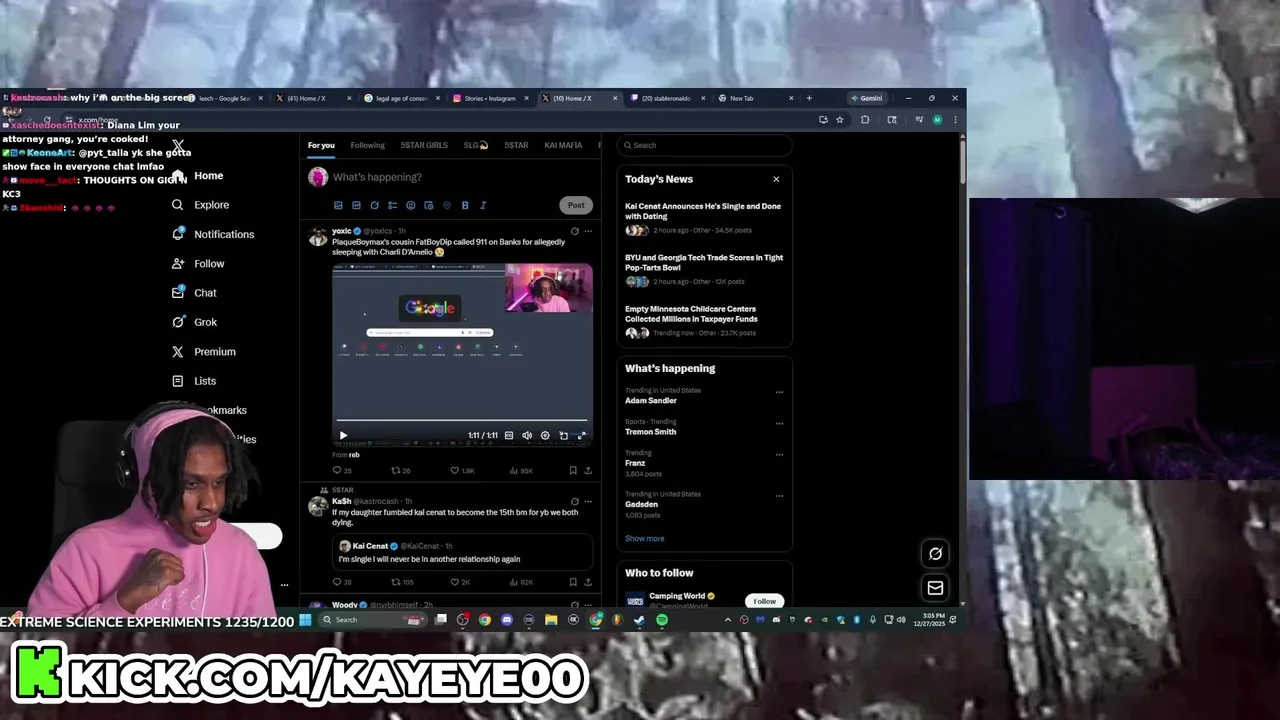Apply italic formatting in composer
Screen dimensions: 1280x720
pos(483,205)
